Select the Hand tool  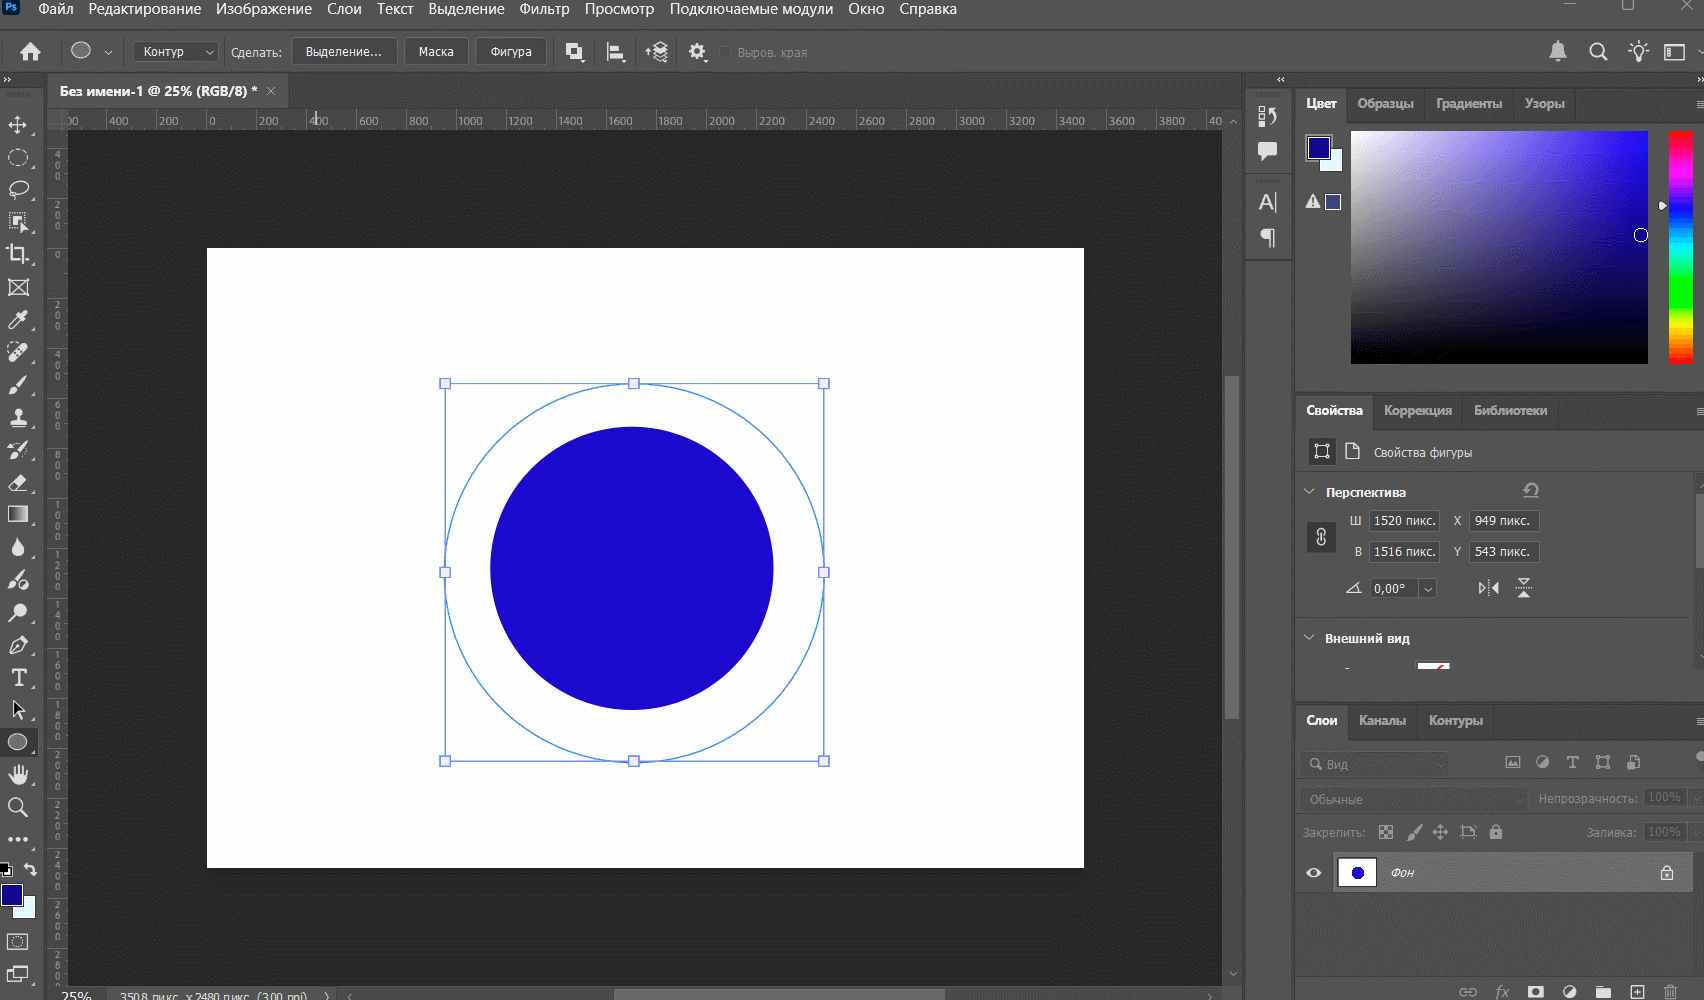click(18, 774)
